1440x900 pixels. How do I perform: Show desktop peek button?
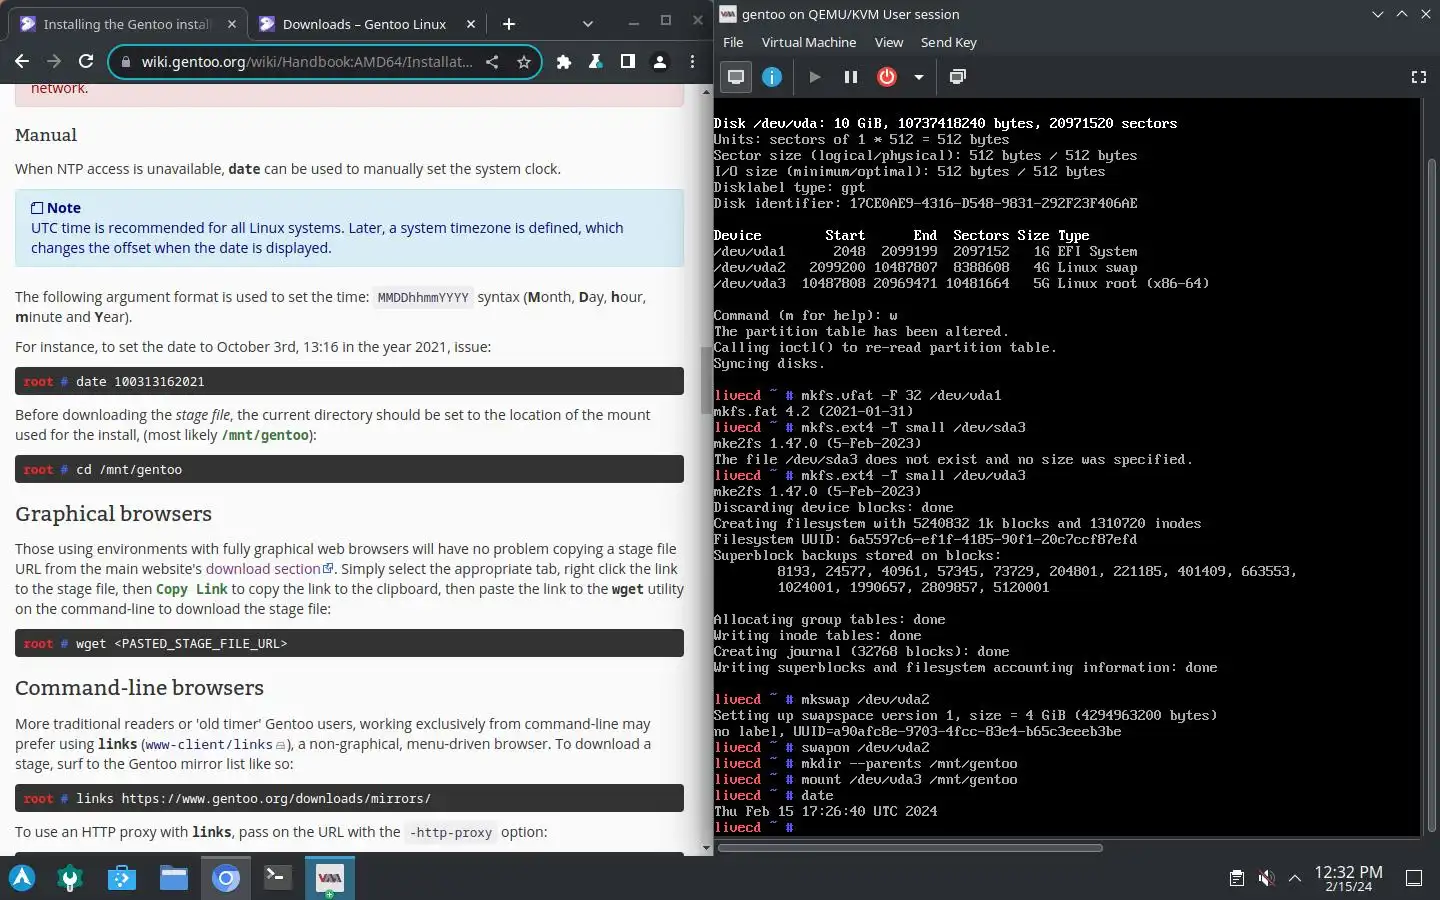(1414, 878)
